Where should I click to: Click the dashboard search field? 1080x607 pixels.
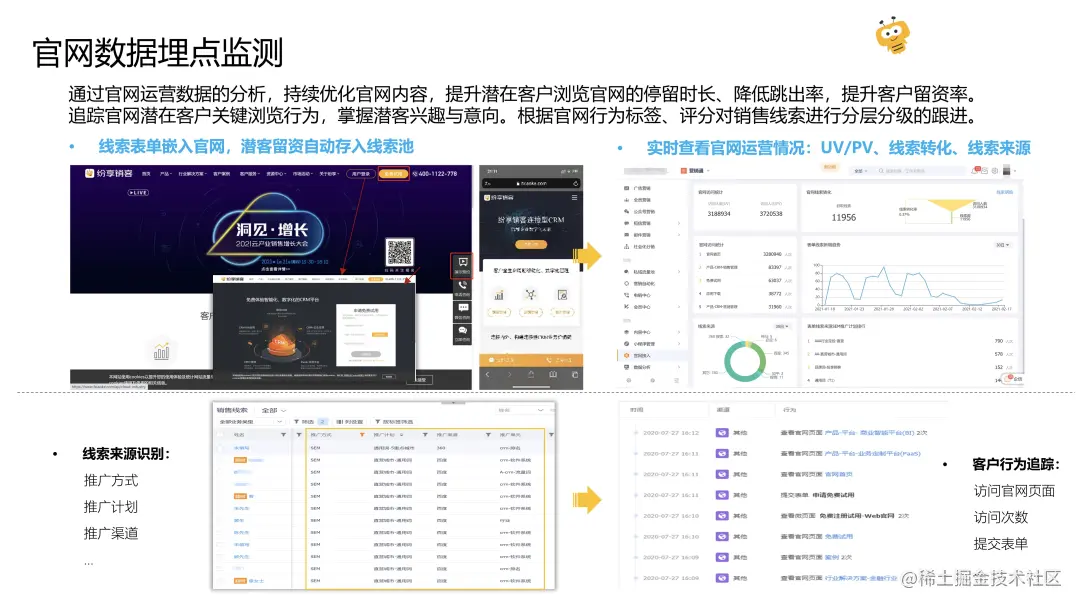tap(921, 171)
